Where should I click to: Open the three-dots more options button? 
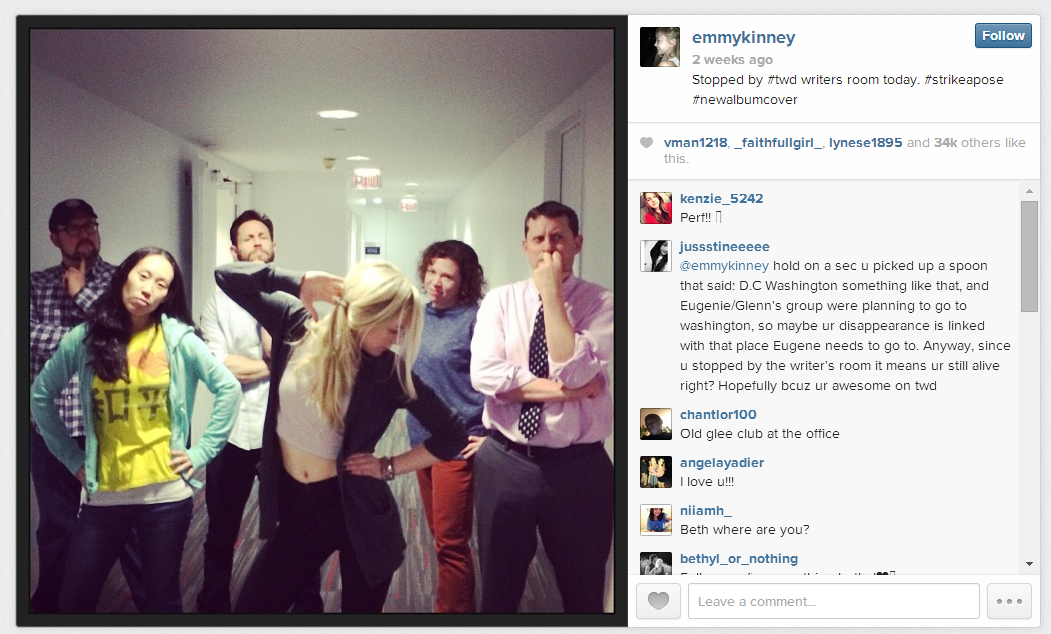(1009, 601)
